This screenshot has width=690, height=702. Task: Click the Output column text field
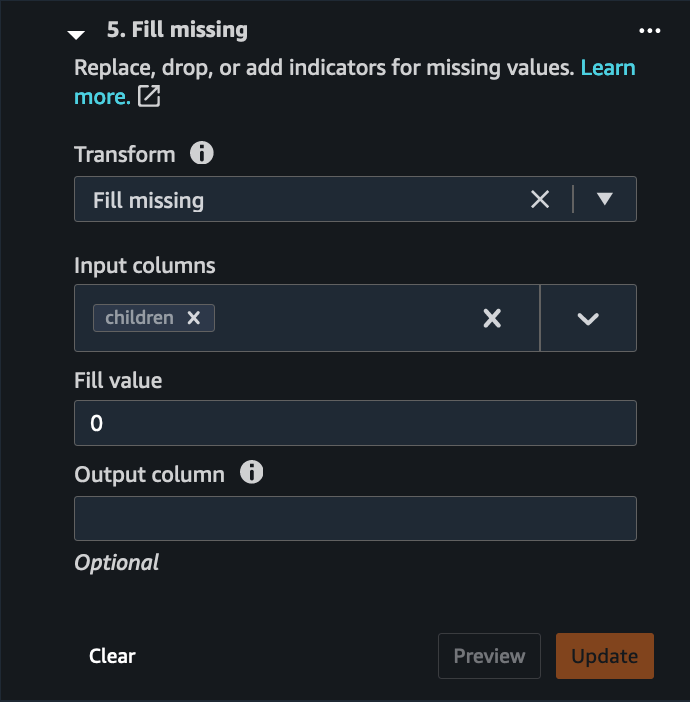(x=355, y=518)
